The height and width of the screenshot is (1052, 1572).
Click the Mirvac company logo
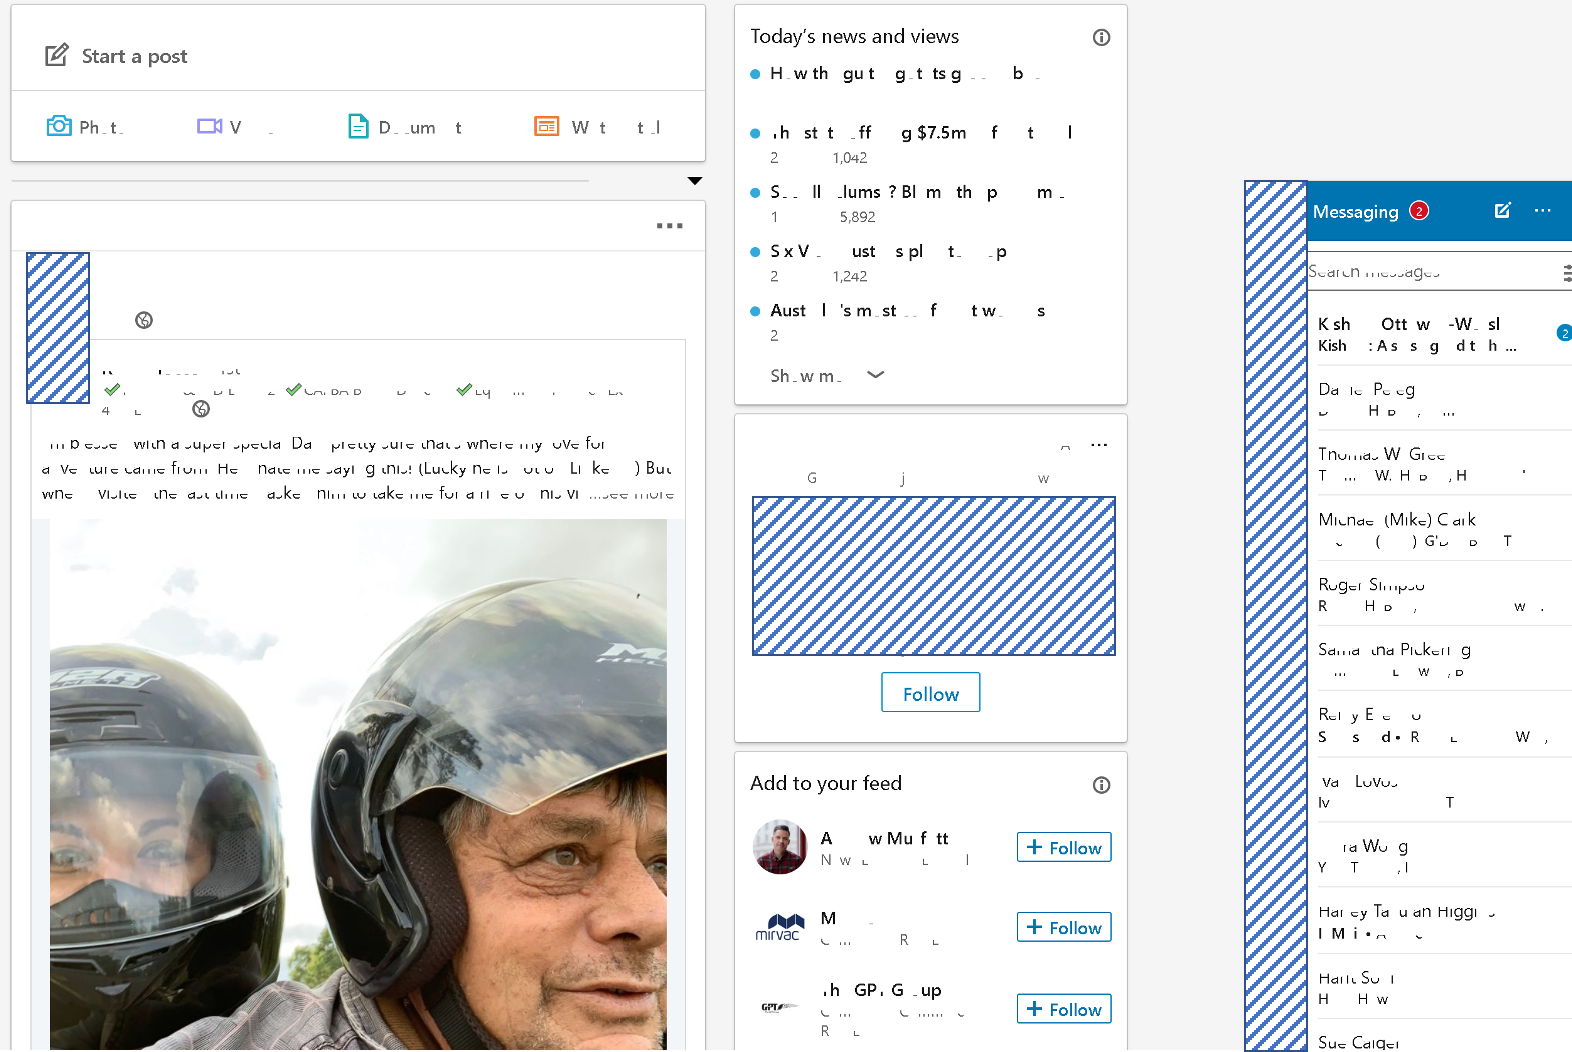pos(780,927)
